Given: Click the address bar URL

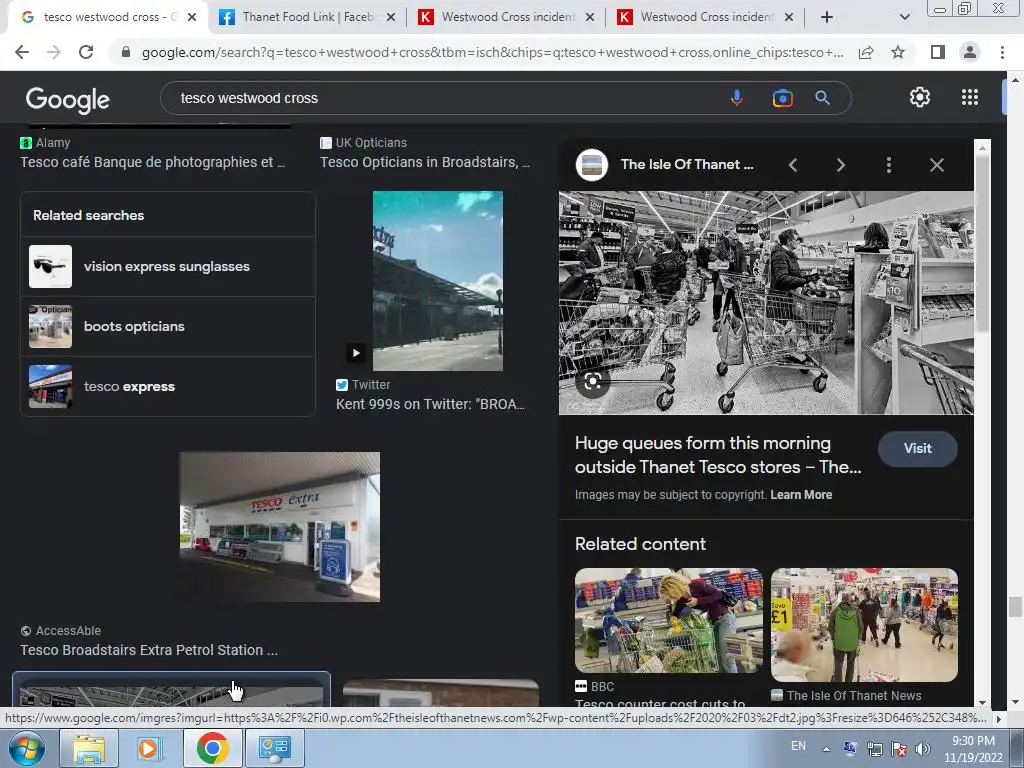Looking at the screenshot, I should [x=492, y=52].
